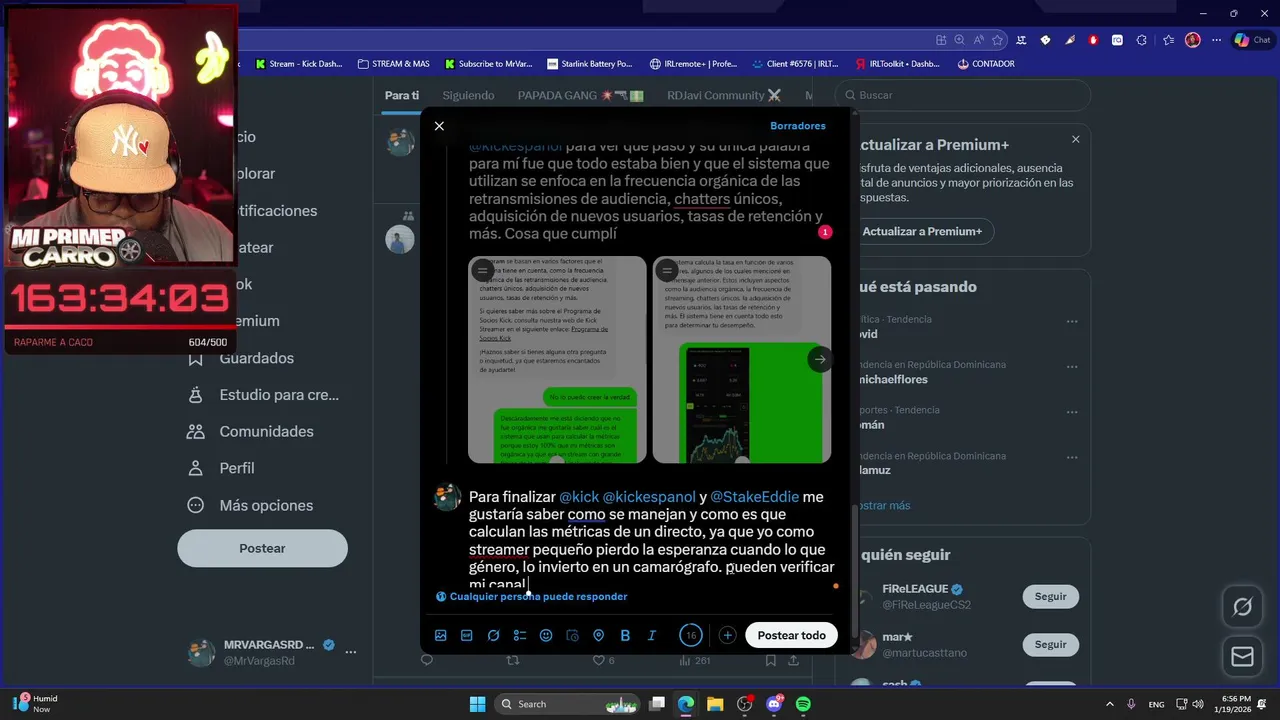
Task: Open Perfil in left sidebar
Action: point(222,468)
